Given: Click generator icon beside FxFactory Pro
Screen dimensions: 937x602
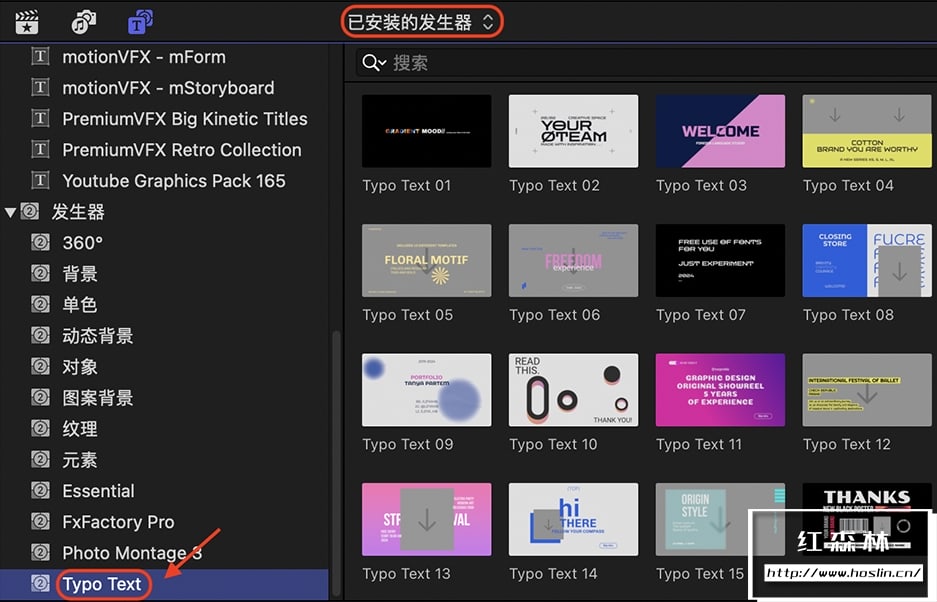Looking at the screenshot, I should click(40, 522).
